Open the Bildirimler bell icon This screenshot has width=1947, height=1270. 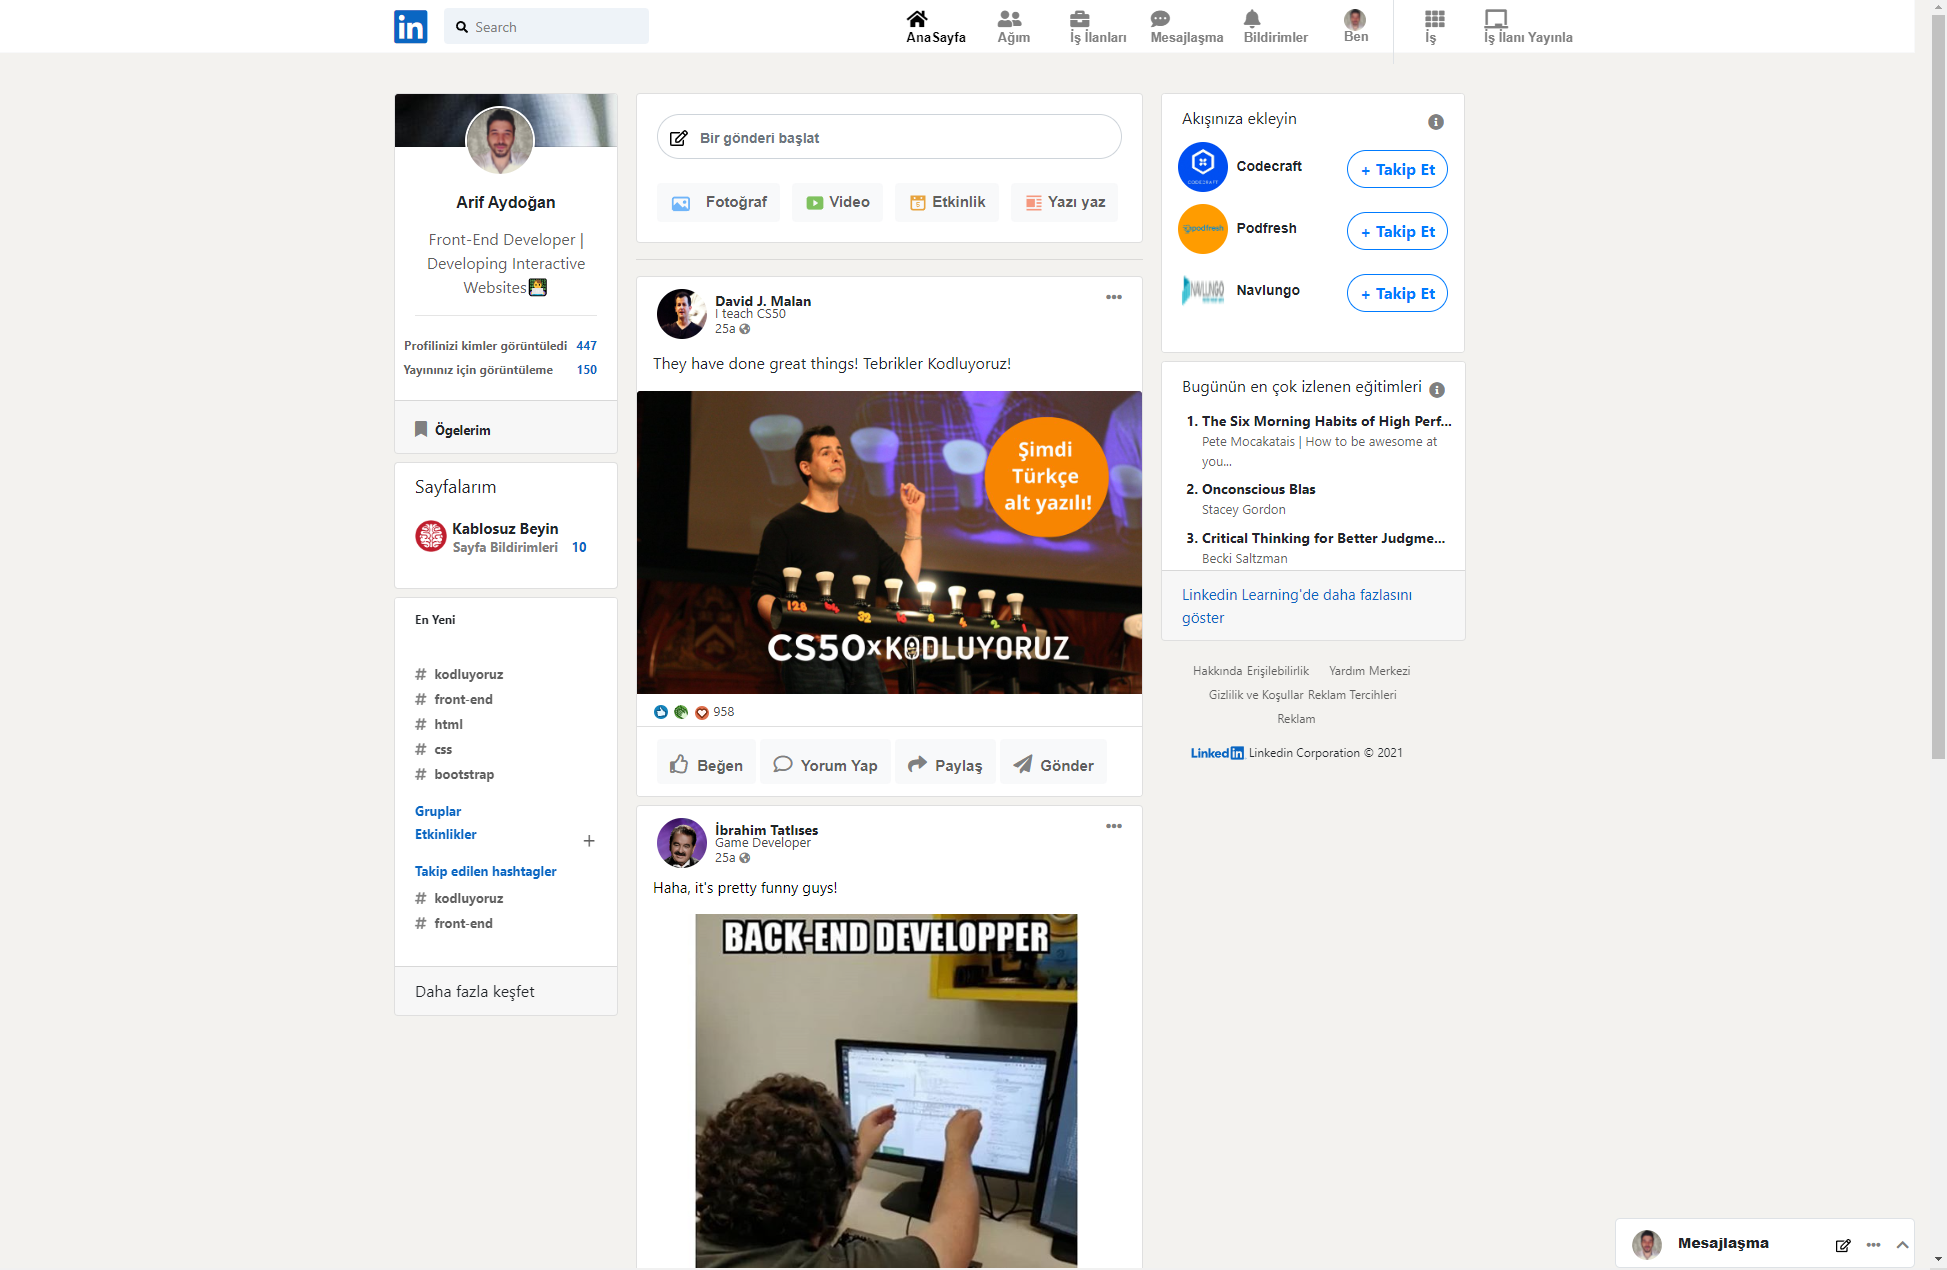(1252, 19)
